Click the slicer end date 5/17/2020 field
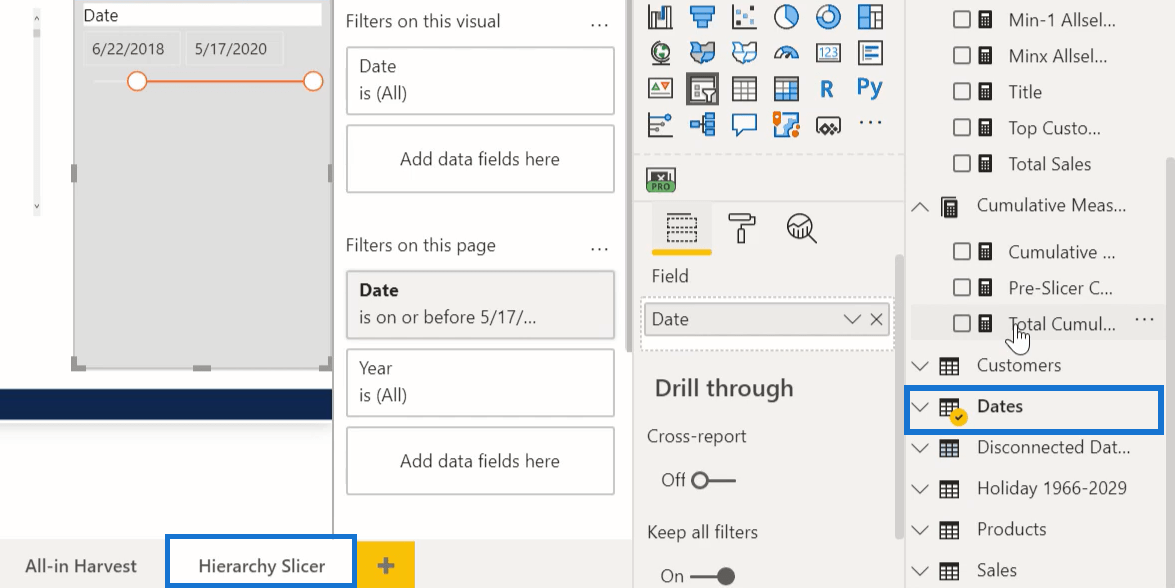Image resolution: width=1175 pixels, height=588 pixels. pyautogui.click(x=235, y=49)
